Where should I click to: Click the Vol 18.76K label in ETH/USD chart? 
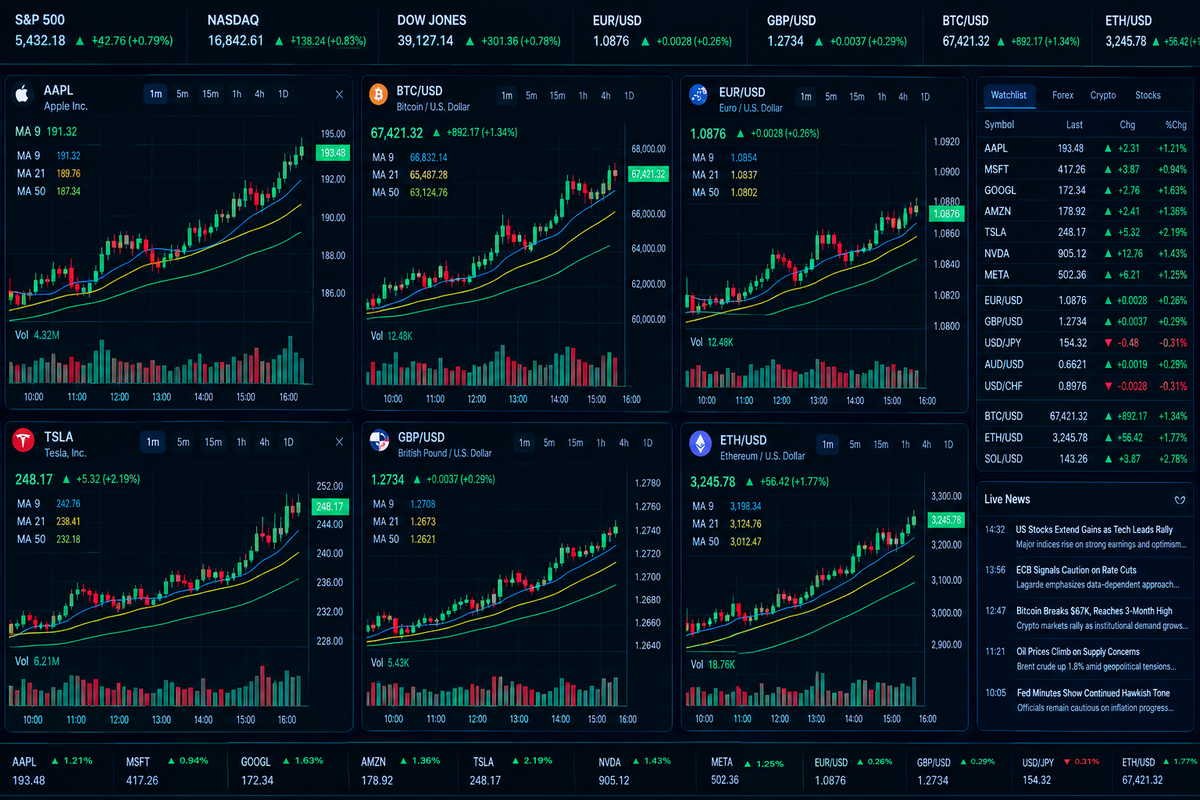click(x=713, y=664)
